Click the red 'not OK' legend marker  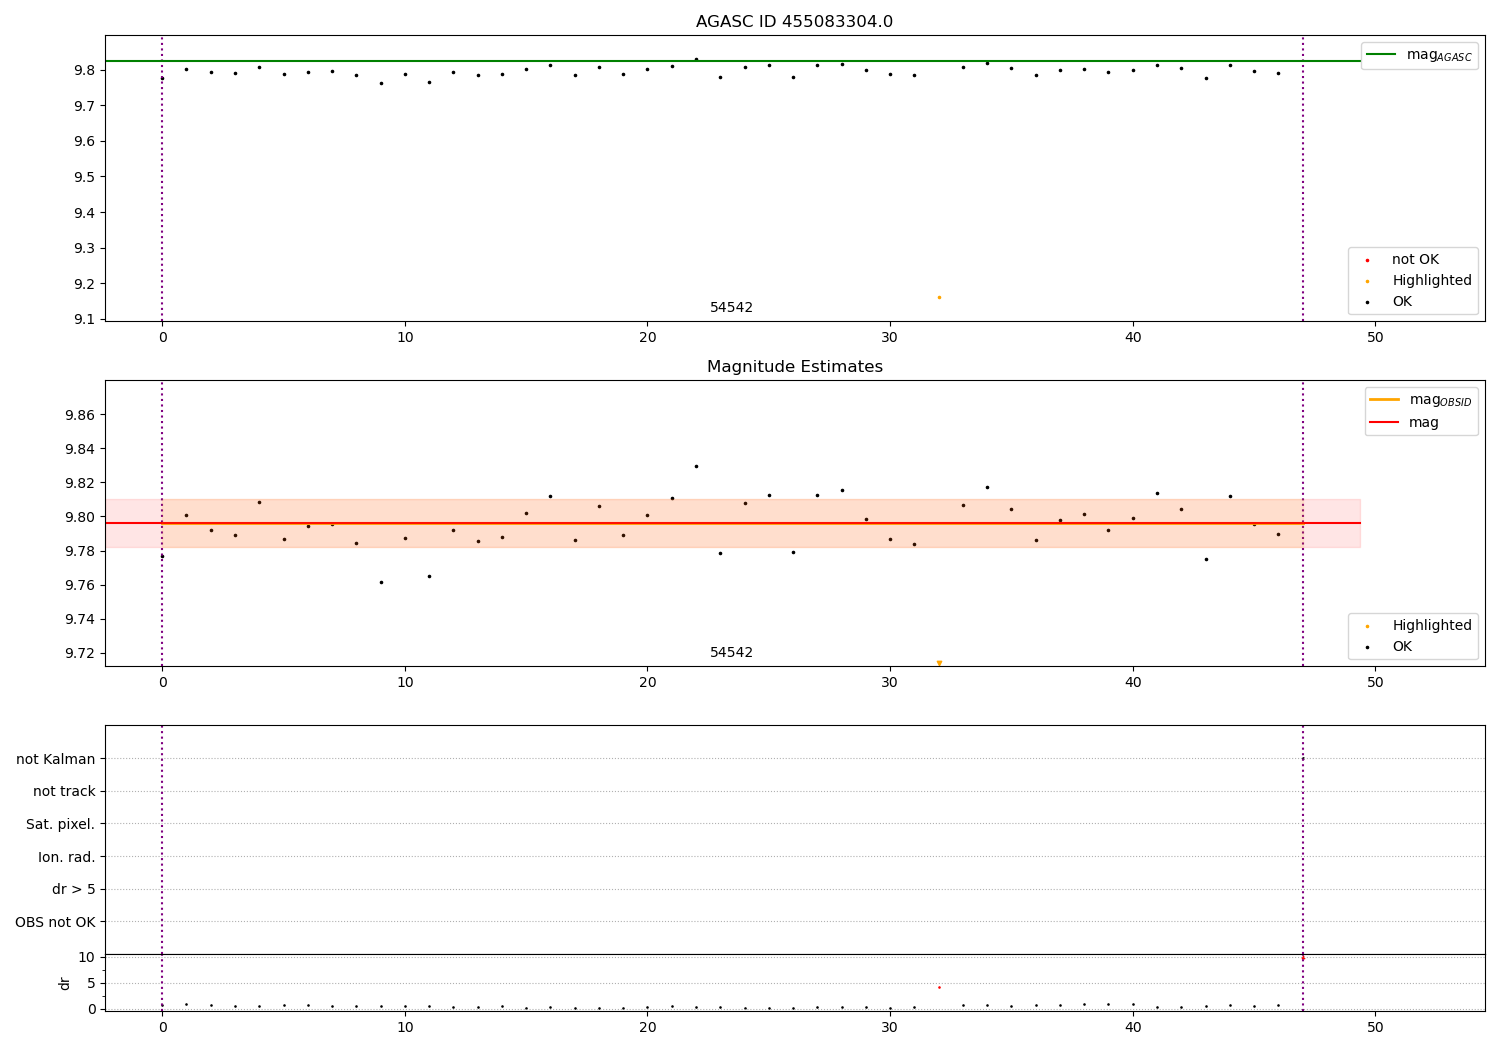click(1367, 260)
